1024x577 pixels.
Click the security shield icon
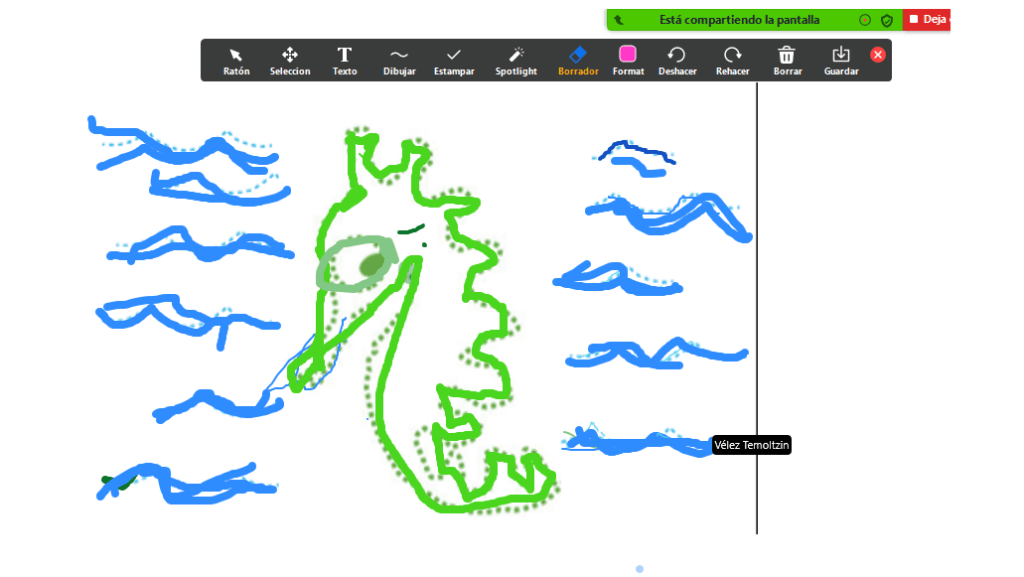click(886, 20)
